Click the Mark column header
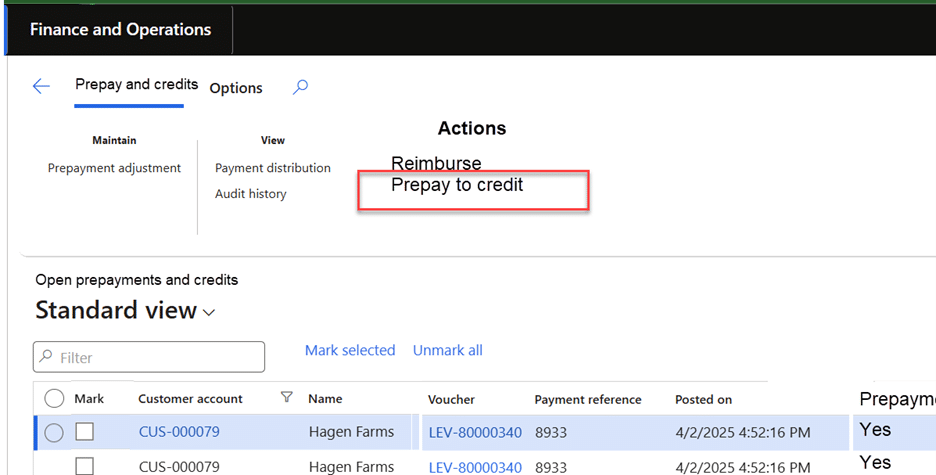This screenshot has height=475, width=936. coord(89,399)
